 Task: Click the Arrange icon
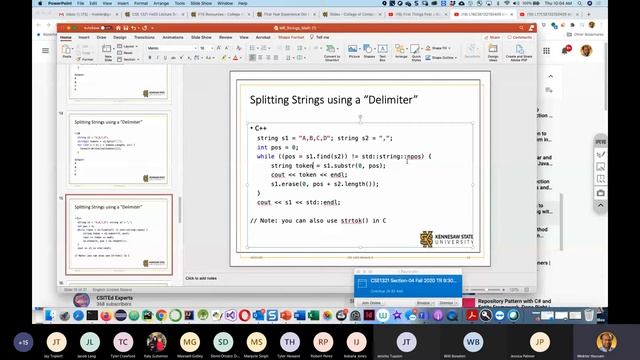pos(400,51)
